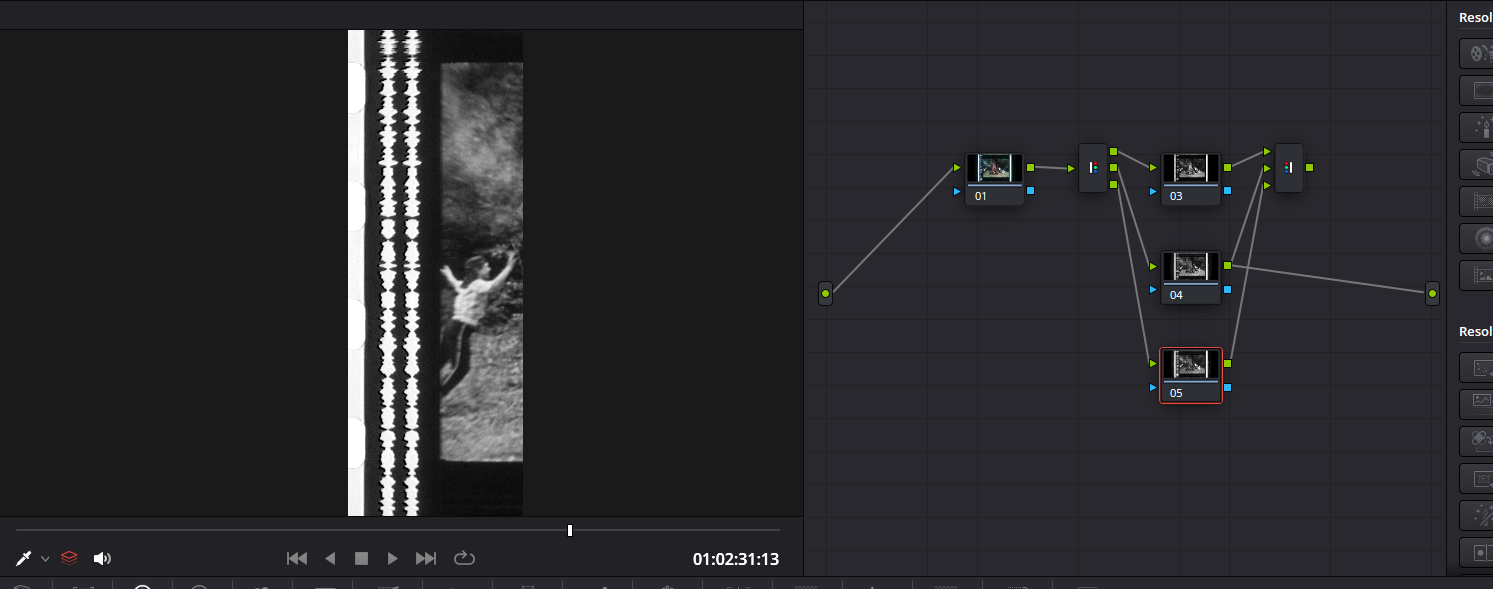Viewport: 1493px width, 589px height.
Task: Select the Splitter node after node 01
Action: point(1093,168)
